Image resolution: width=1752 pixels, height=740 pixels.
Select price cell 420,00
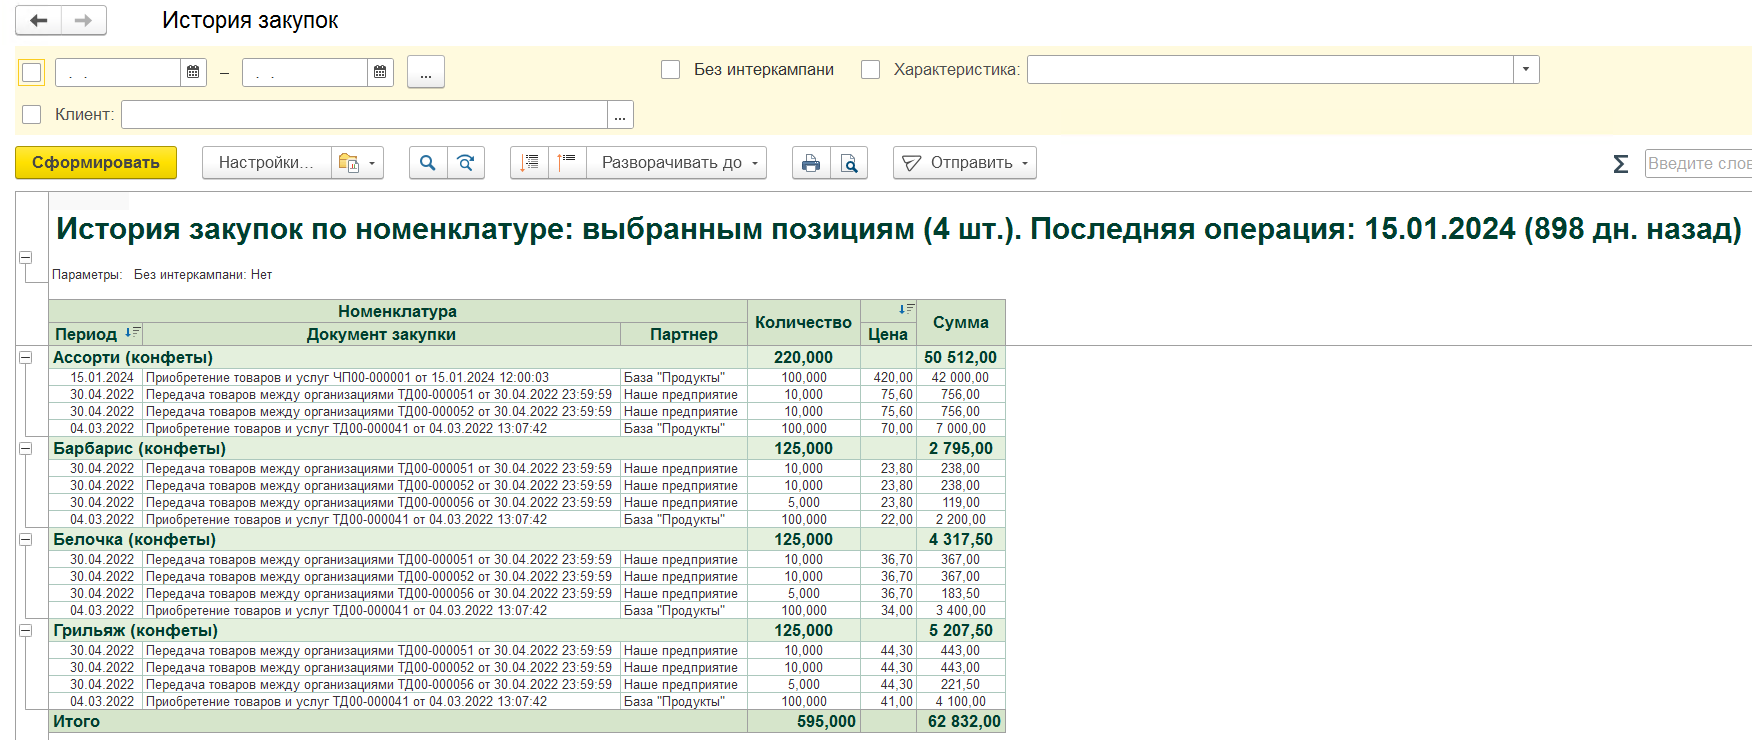click(x=889, y=377)
